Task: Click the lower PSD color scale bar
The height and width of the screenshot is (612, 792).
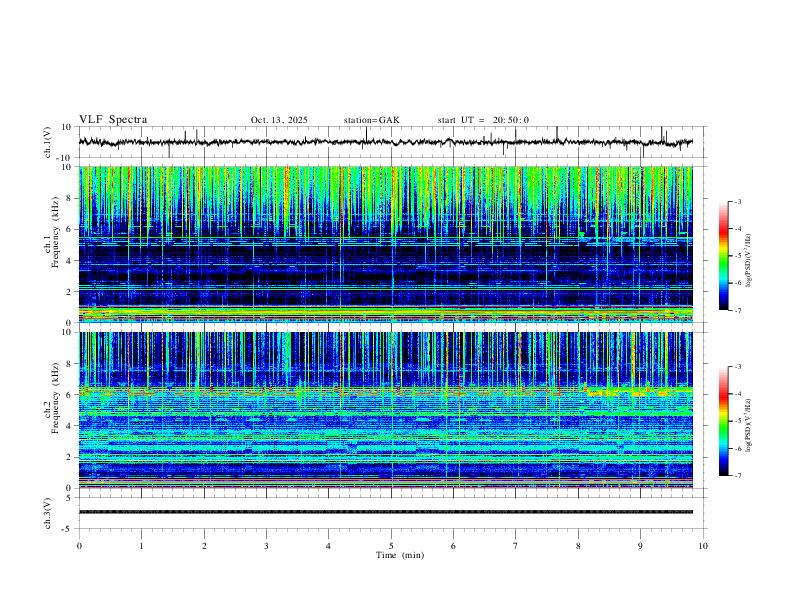Action: (724, 421)
